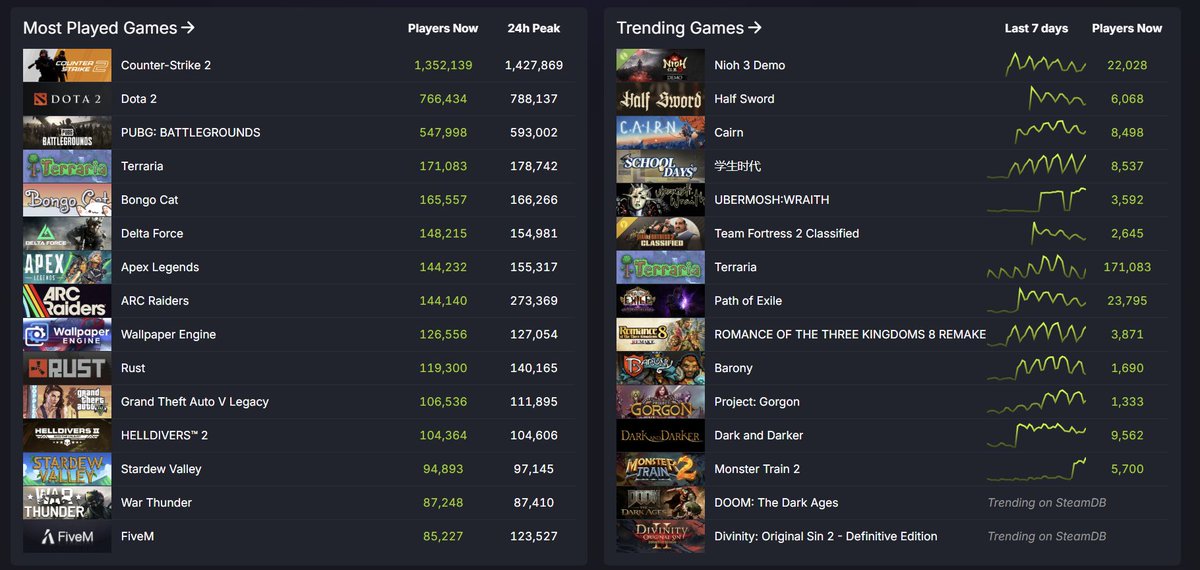Screen dimensions: 1200x570
Task: Click the Path of Exile sparkline chart
Action: 1036,301
